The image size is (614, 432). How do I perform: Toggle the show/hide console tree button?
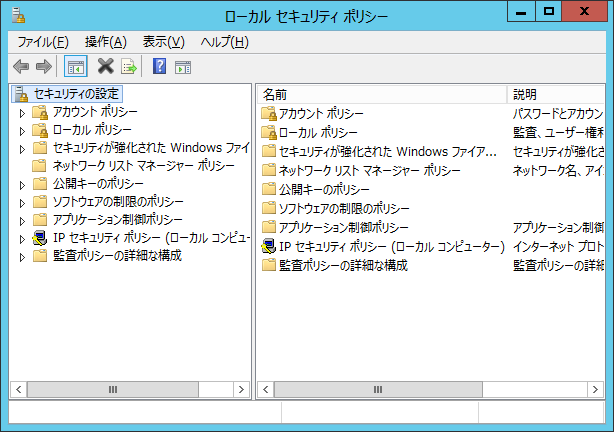click(76, 67)
